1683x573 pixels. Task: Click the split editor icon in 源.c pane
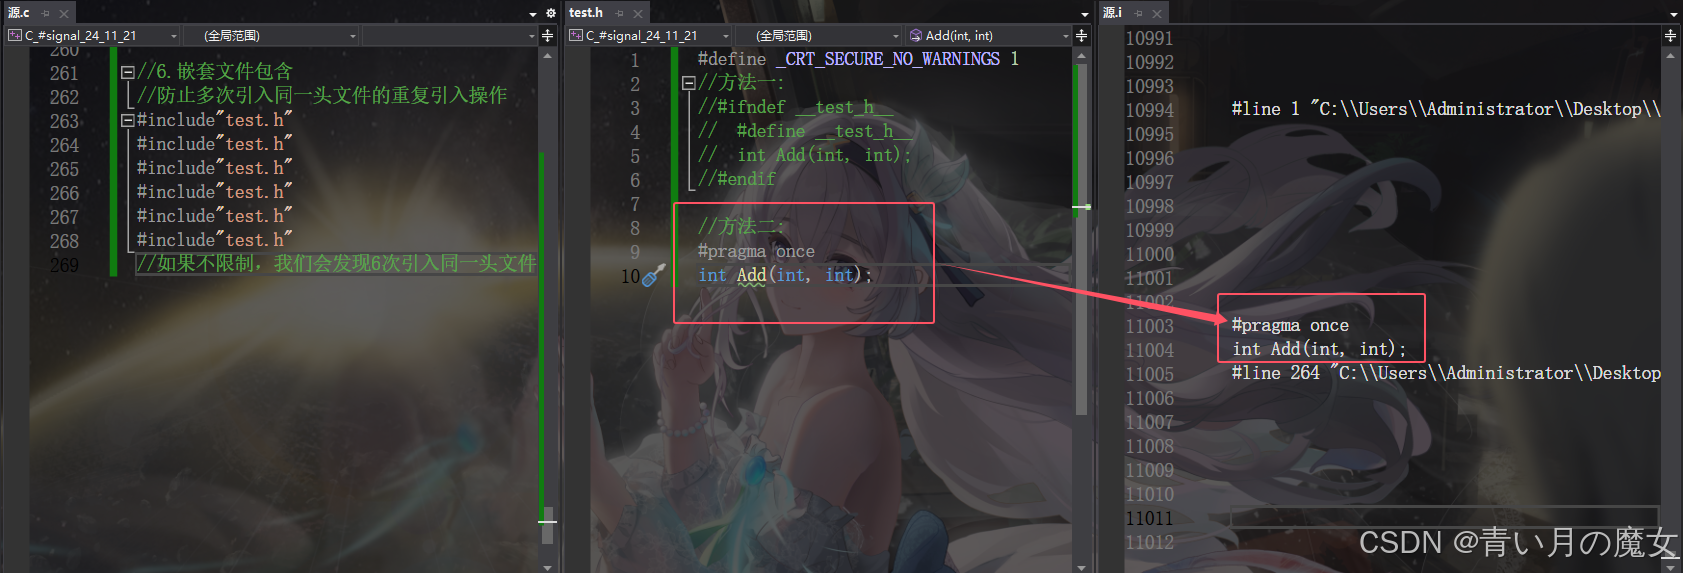click(x=547, y=35)
